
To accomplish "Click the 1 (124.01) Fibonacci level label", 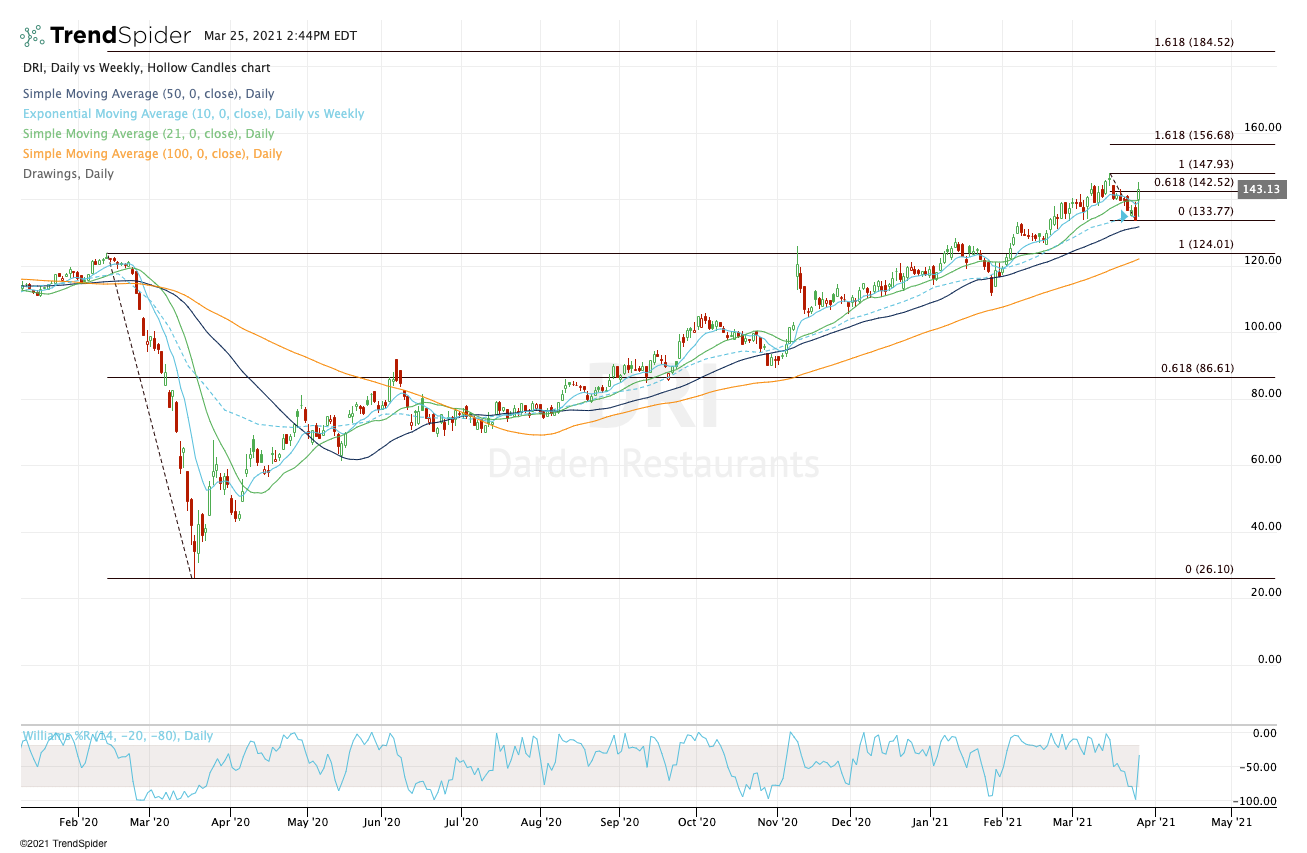I will coord(1204,244).
